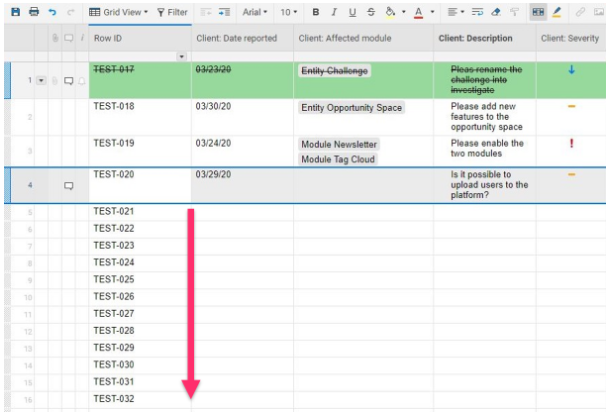
Task: Select the Client: Description column header
Action: point(485,38)
